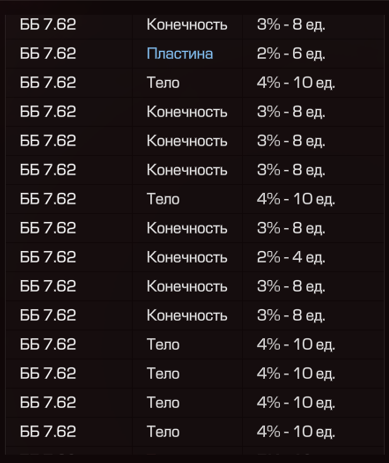Select the Тело entry directly below Пластина
The image size is (389, 463).
pyautogui.click(x=163, y=83)
